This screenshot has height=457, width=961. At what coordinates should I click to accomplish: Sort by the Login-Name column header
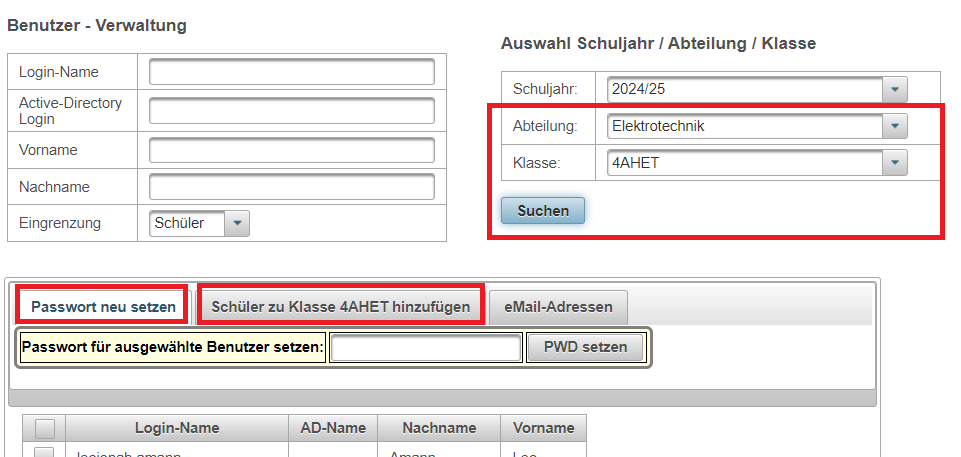177,428
